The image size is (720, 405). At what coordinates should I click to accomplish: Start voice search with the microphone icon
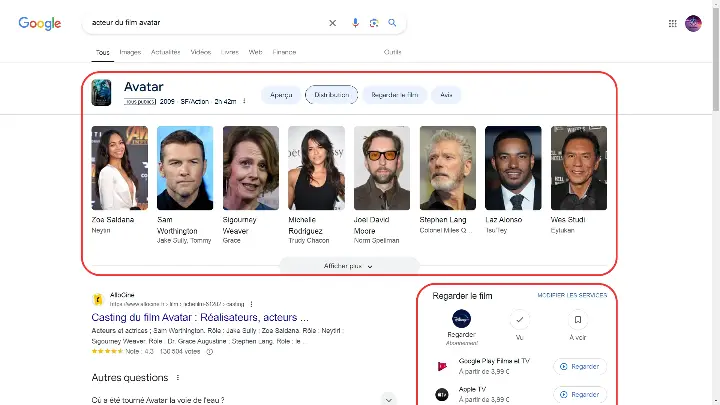(x=355, y=23)
